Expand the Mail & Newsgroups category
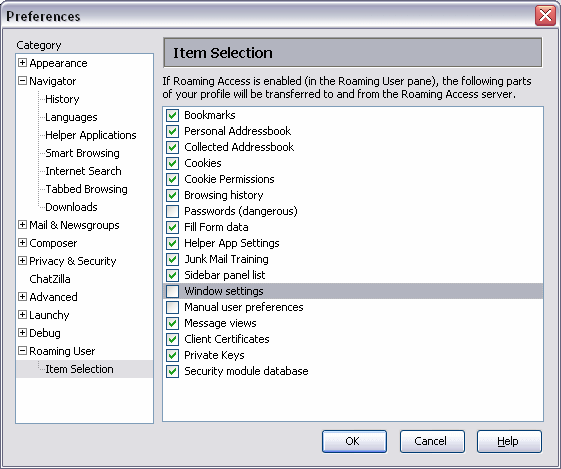This screenshot has width=561, height=469. pyautogui.click(x=22, y=225)
